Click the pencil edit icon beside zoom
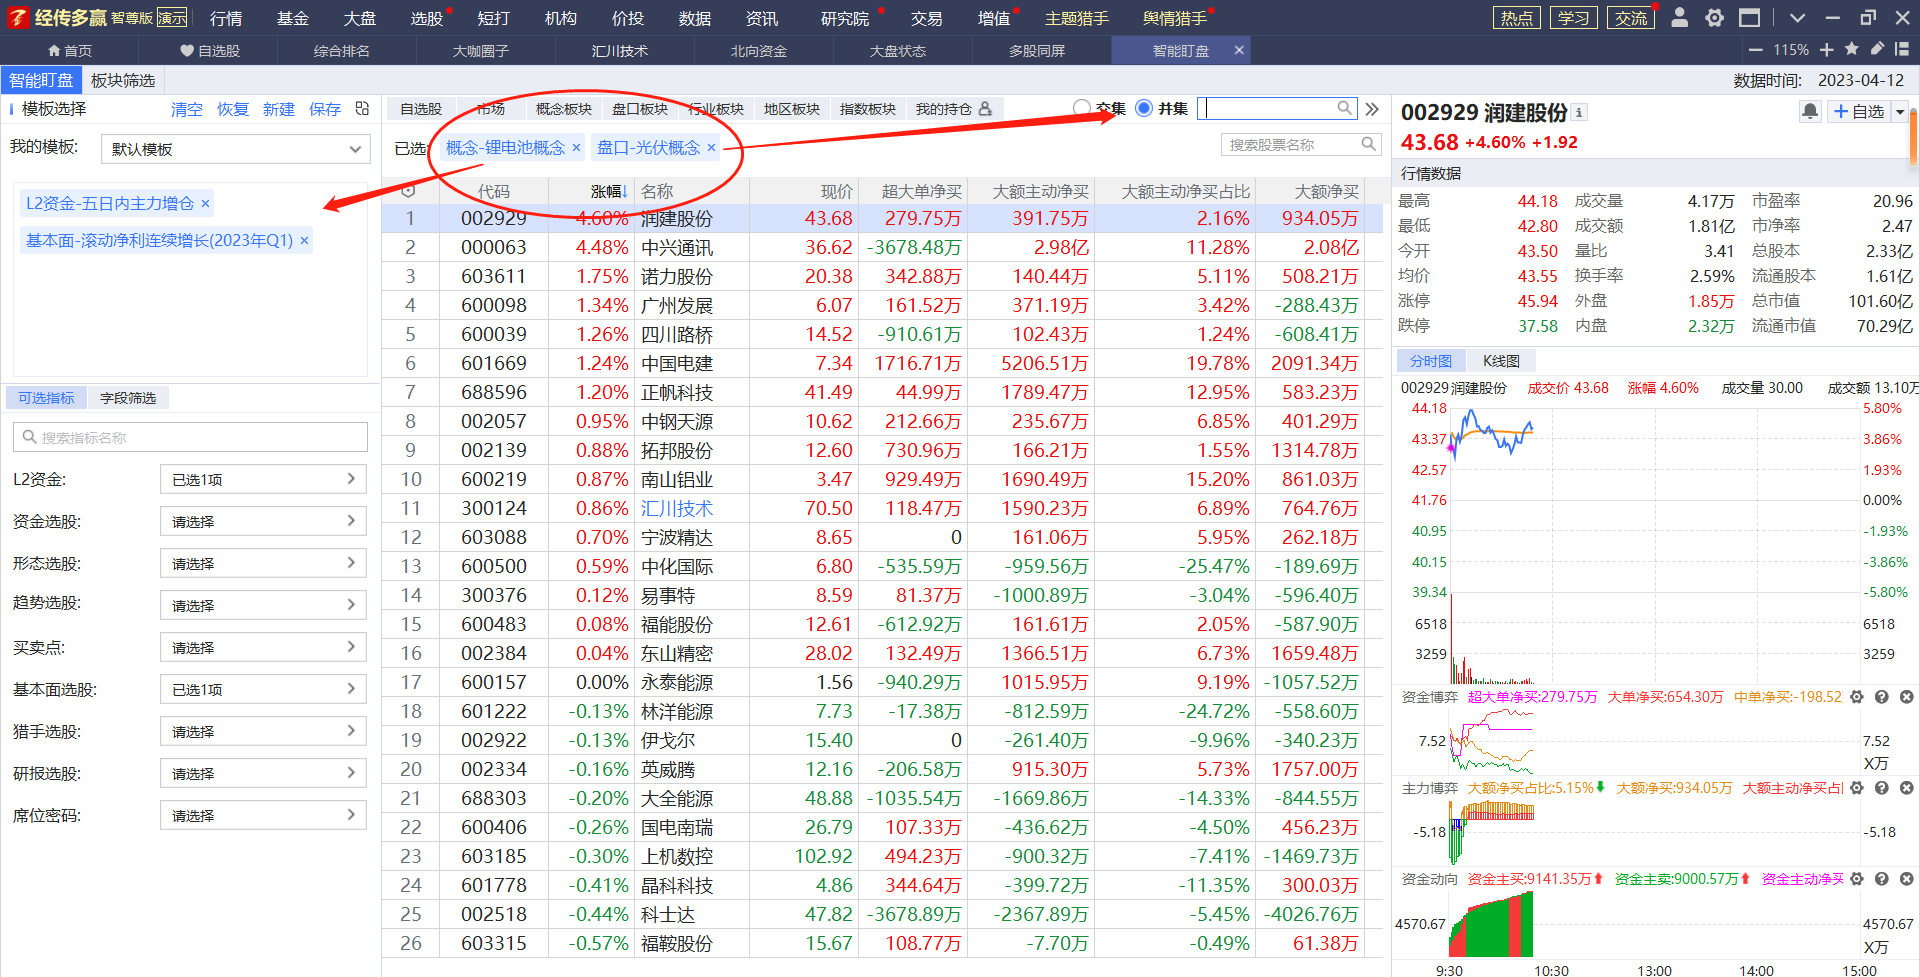The image size is (1920, 977). pos(1877,50)
